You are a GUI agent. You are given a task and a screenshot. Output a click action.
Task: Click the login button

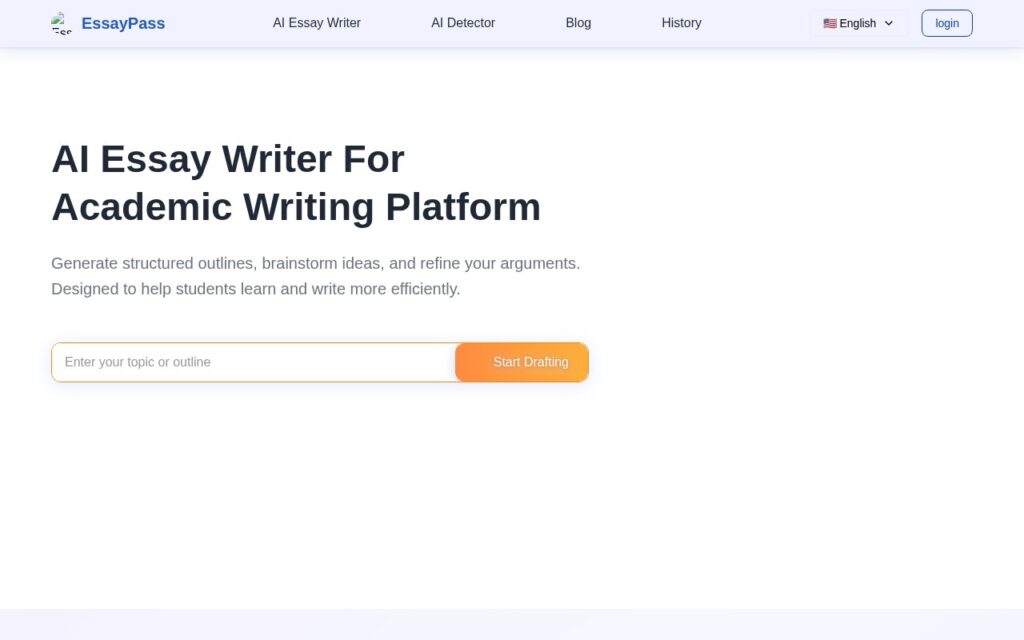tap(946, 24)
